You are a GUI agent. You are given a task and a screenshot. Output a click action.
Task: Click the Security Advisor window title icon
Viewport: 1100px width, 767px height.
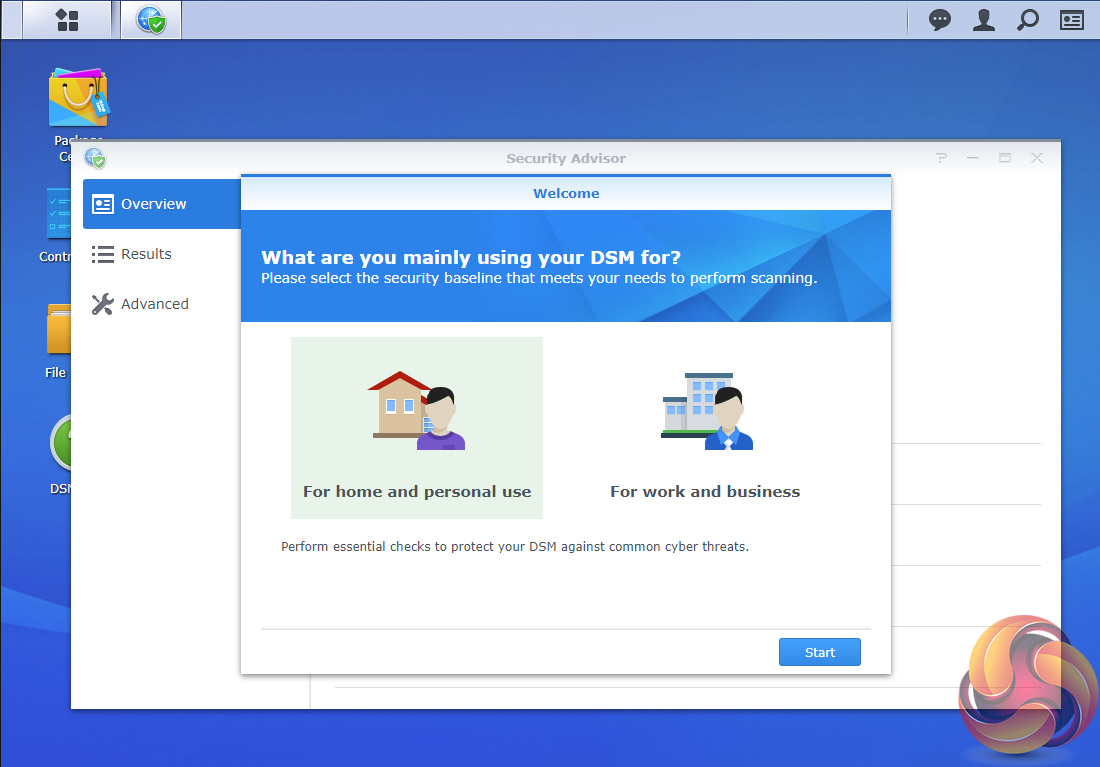coord(95,158)
